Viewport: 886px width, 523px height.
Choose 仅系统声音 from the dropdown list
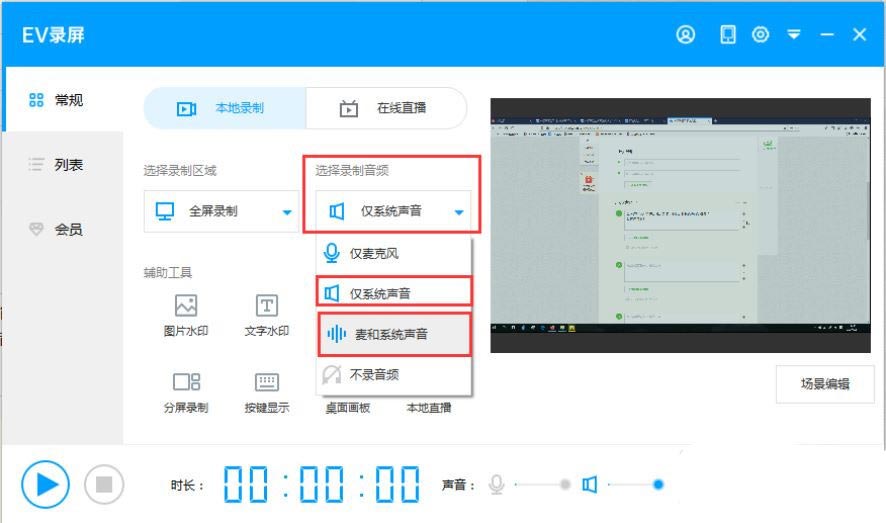click(x=393, y=293)
